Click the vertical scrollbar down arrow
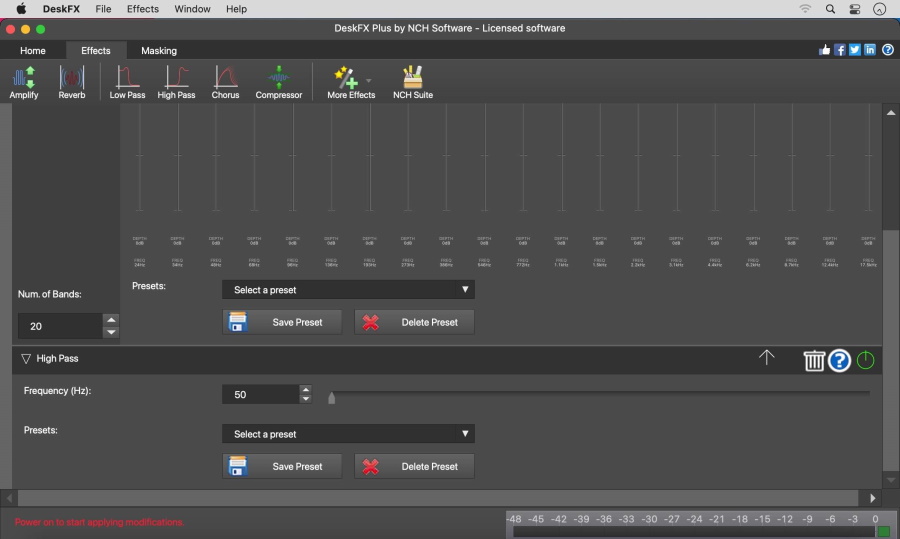The width and height of the screenshot is (900, 539). 891,480
